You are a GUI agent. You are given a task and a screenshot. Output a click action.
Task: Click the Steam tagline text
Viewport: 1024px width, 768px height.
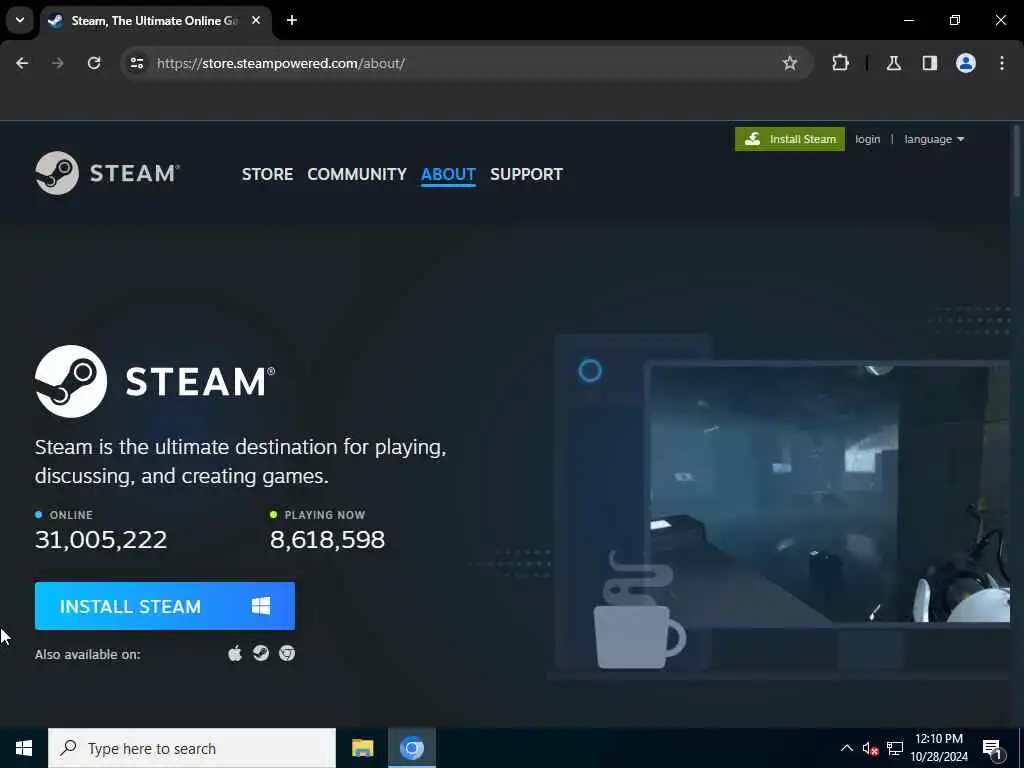[x=240, y=461]
